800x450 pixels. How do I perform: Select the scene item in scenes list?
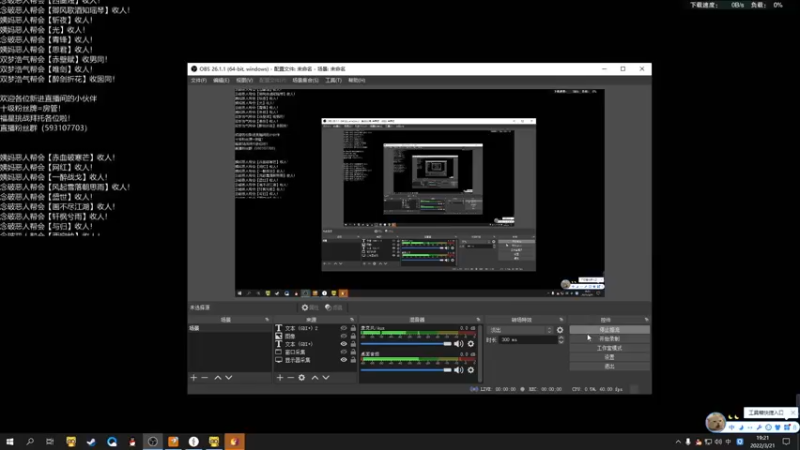coord(230,328)
